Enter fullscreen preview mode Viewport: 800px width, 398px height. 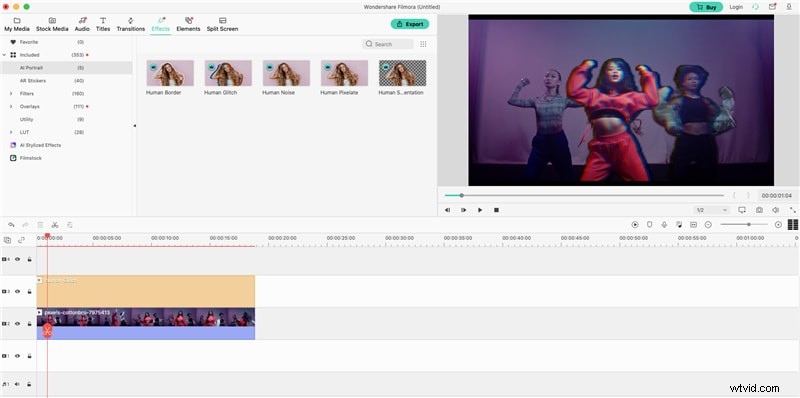tap(792, 210)
